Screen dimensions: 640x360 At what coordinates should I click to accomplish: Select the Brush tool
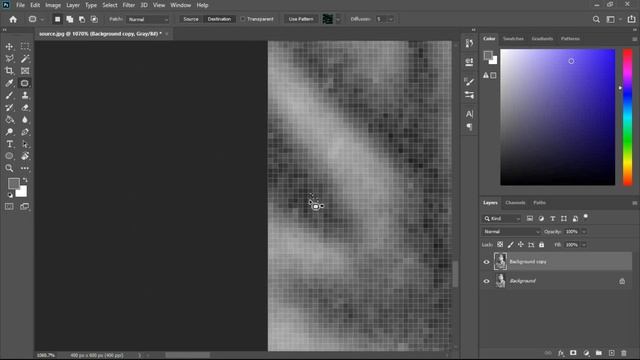9,96
